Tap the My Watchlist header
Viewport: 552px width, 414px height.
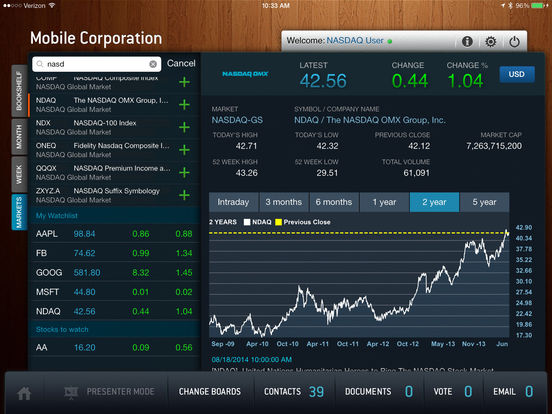[115, 215]
